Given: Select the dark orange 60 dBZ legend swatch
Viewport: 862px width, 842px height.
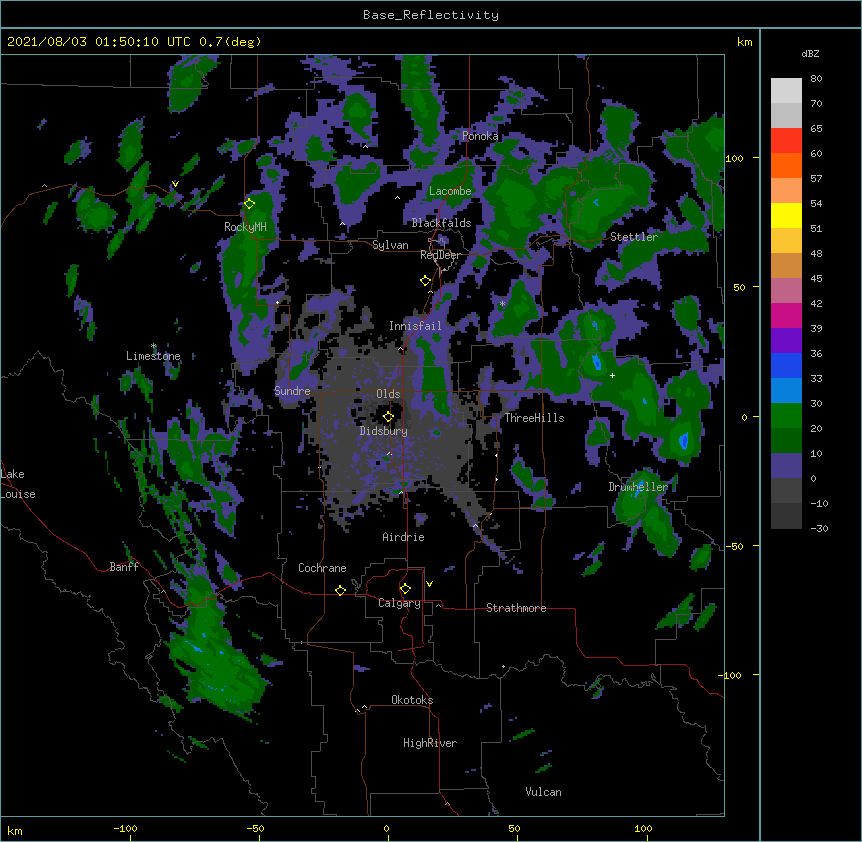Looking at the screenshot, I should [786, 165].
